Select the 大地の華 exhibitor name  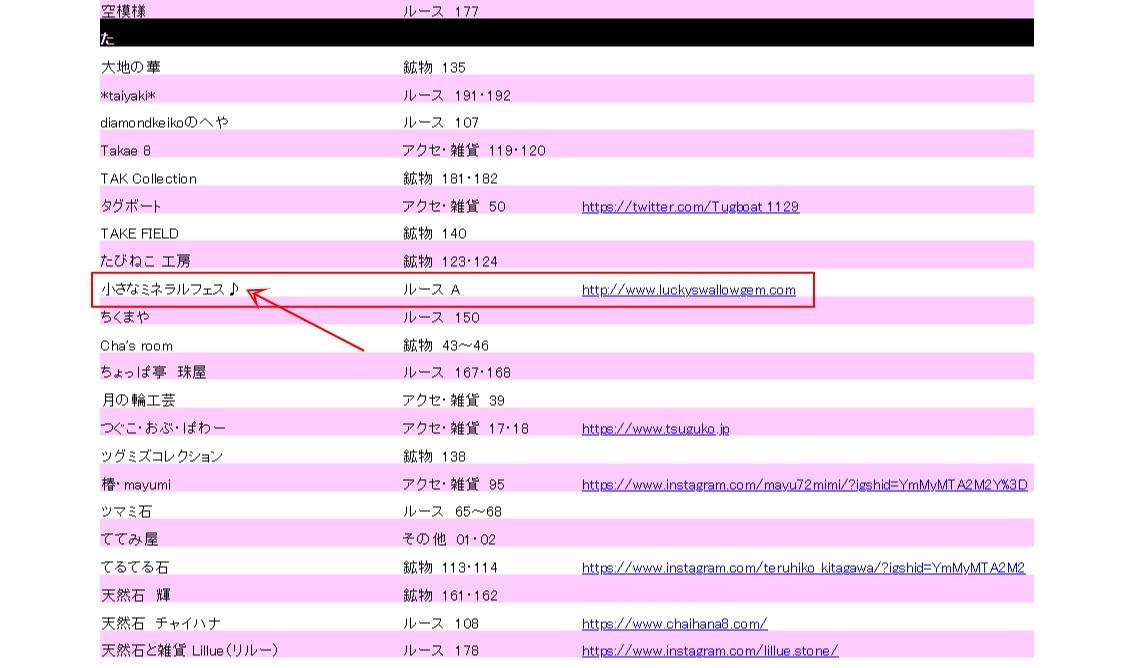click(x=131, y=68)
